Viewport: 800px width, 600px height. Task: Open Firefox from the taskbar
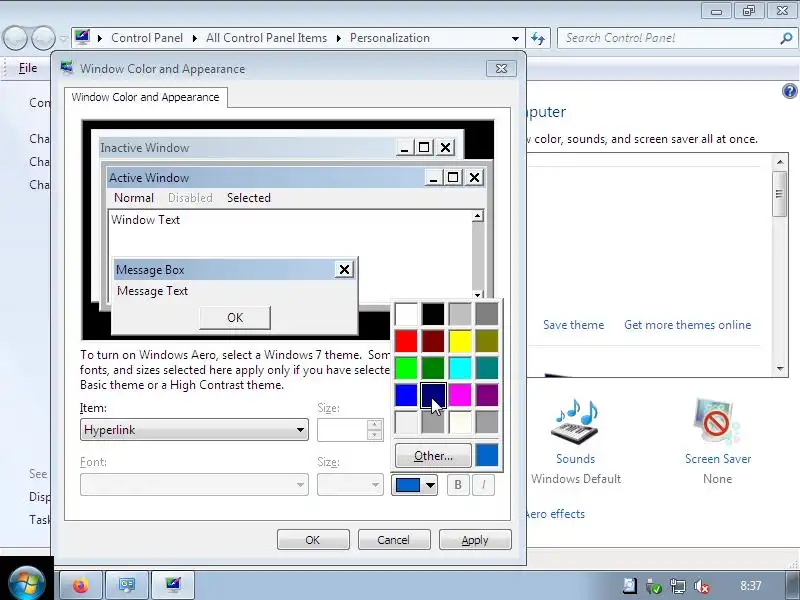[x=81, y=585]
